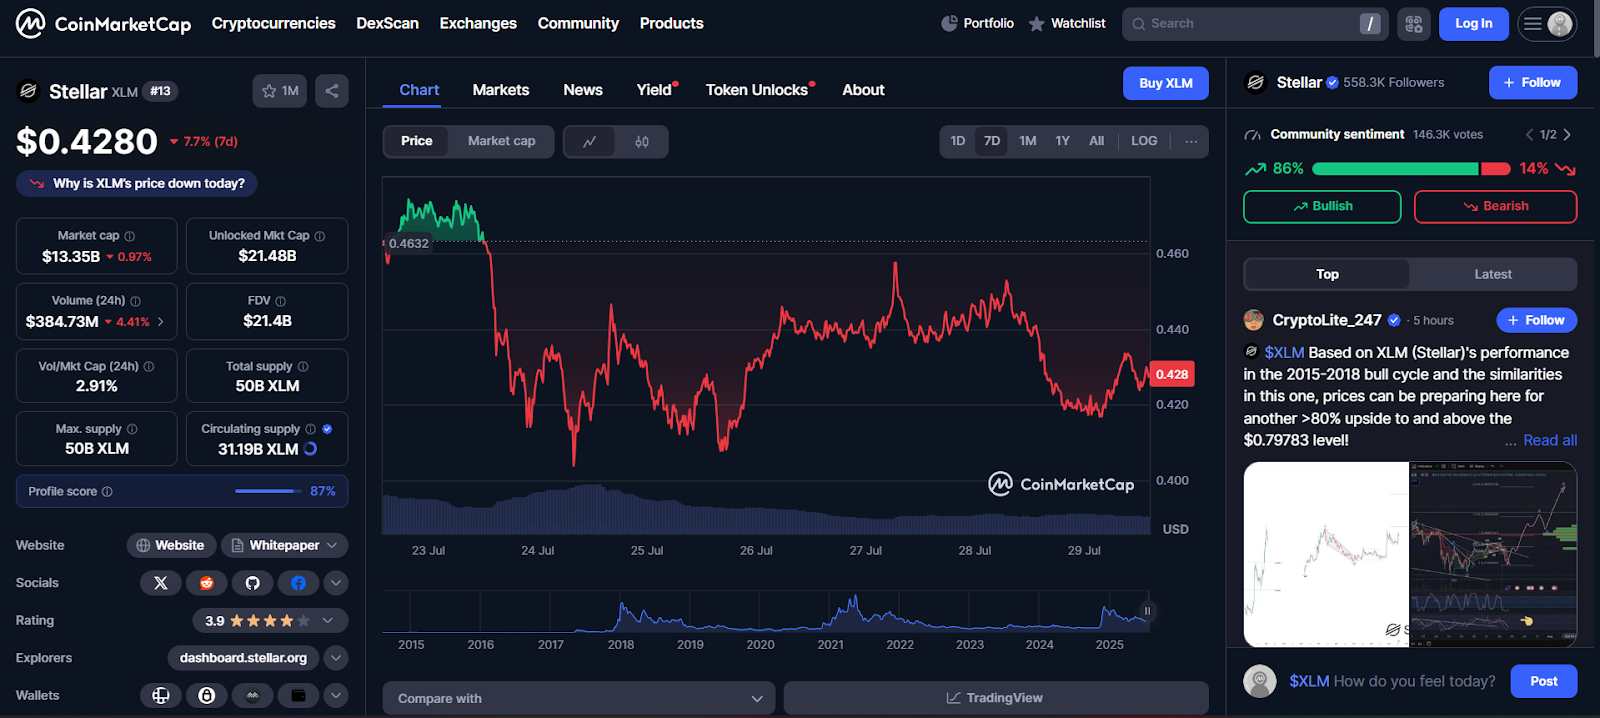The height and width of the screenshot is (718, 1600).
Task: Click the Log In button
Action: [x=1474, y=24]
